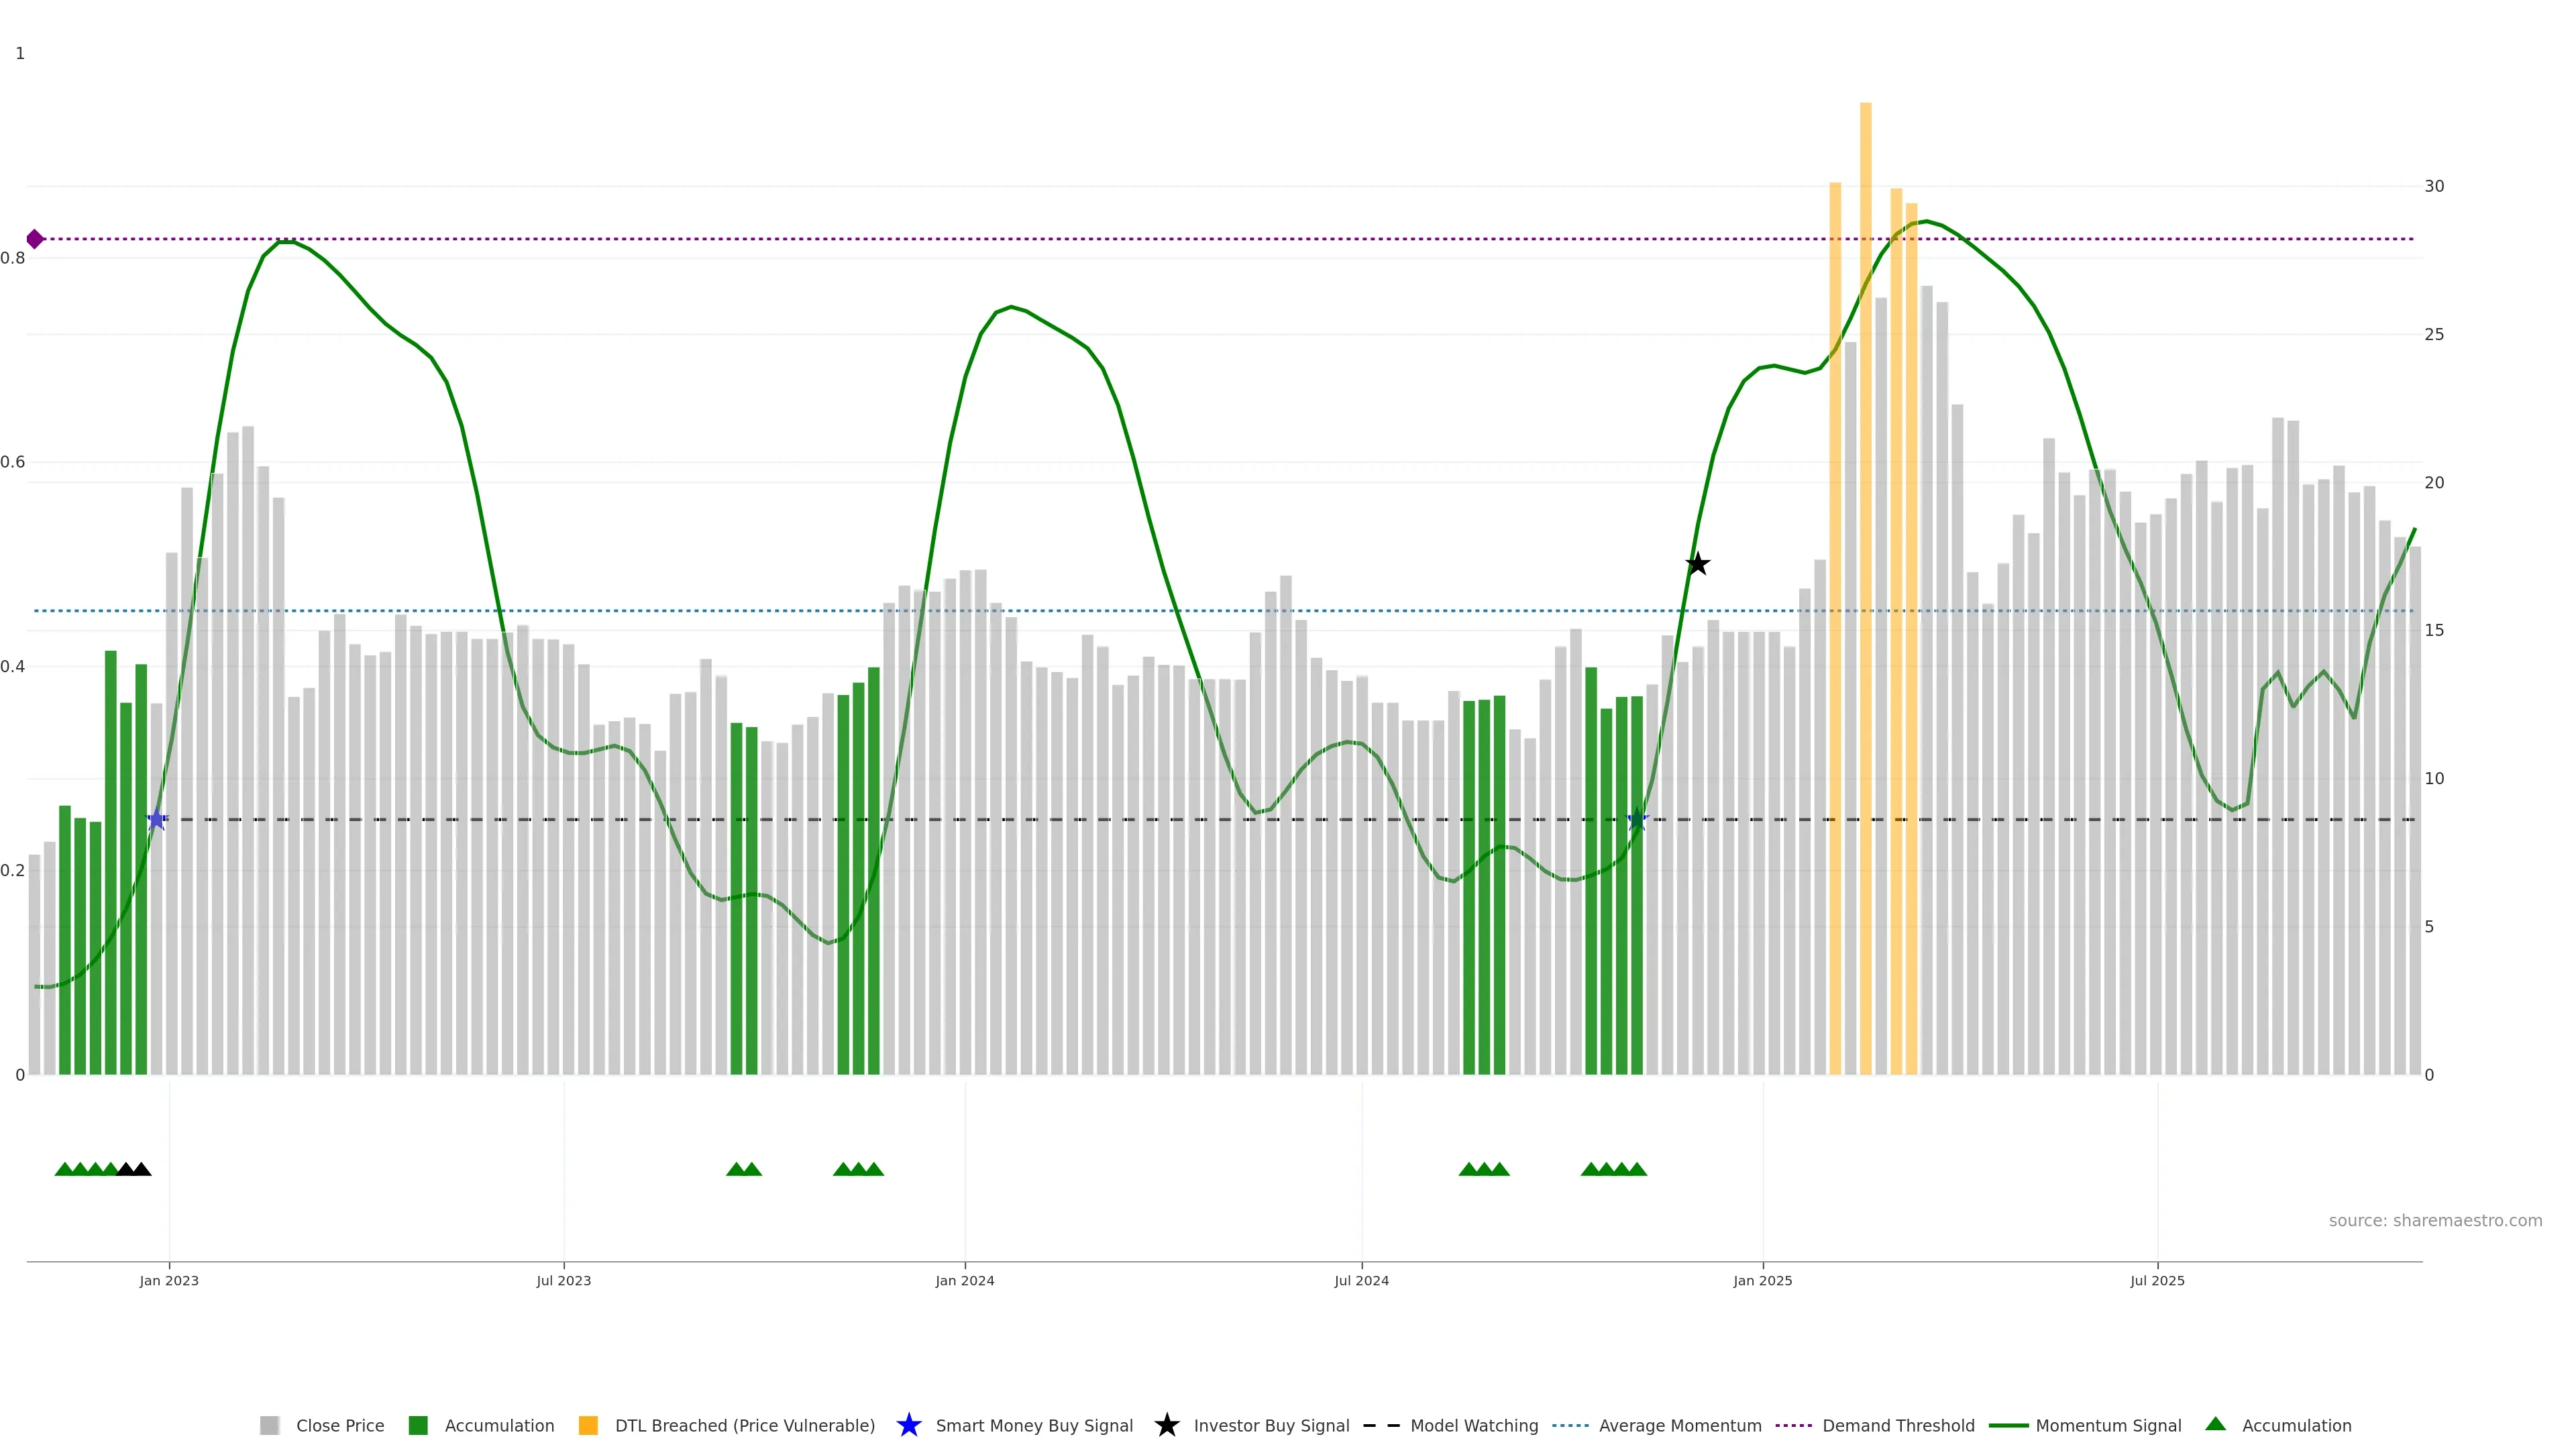This screenshot has height=1449, width=2576.
Task: Click the Jul 2025 axis label
Action: tap(2157, 1280)
